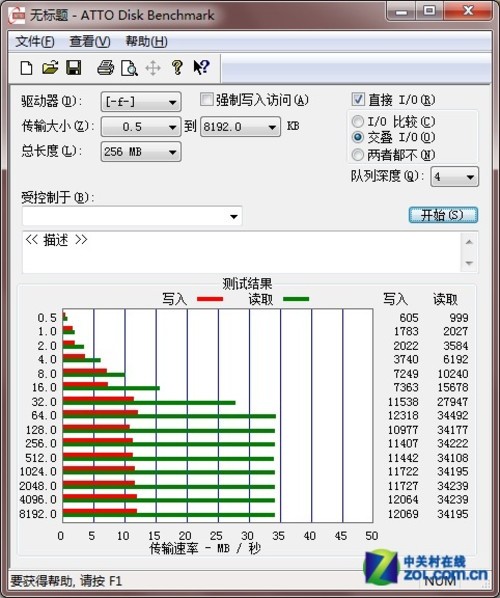The image size is (500, 598).
Task: Open the 受控制于 dropdown
Action: (x=132, y=216)
